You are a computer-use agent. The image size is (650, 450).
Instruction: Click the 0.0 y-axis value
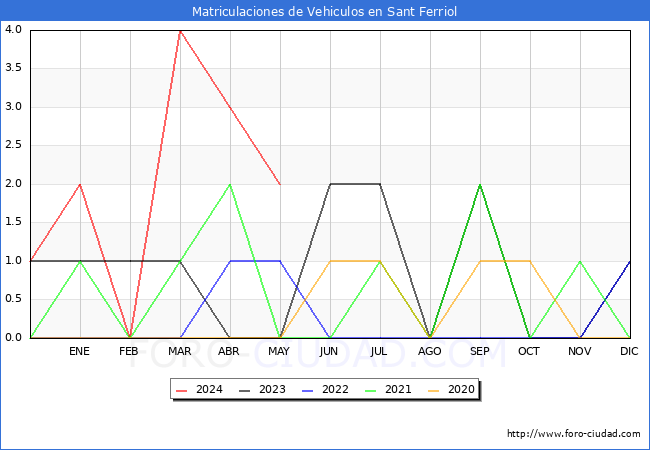click(x=13, y=338)
